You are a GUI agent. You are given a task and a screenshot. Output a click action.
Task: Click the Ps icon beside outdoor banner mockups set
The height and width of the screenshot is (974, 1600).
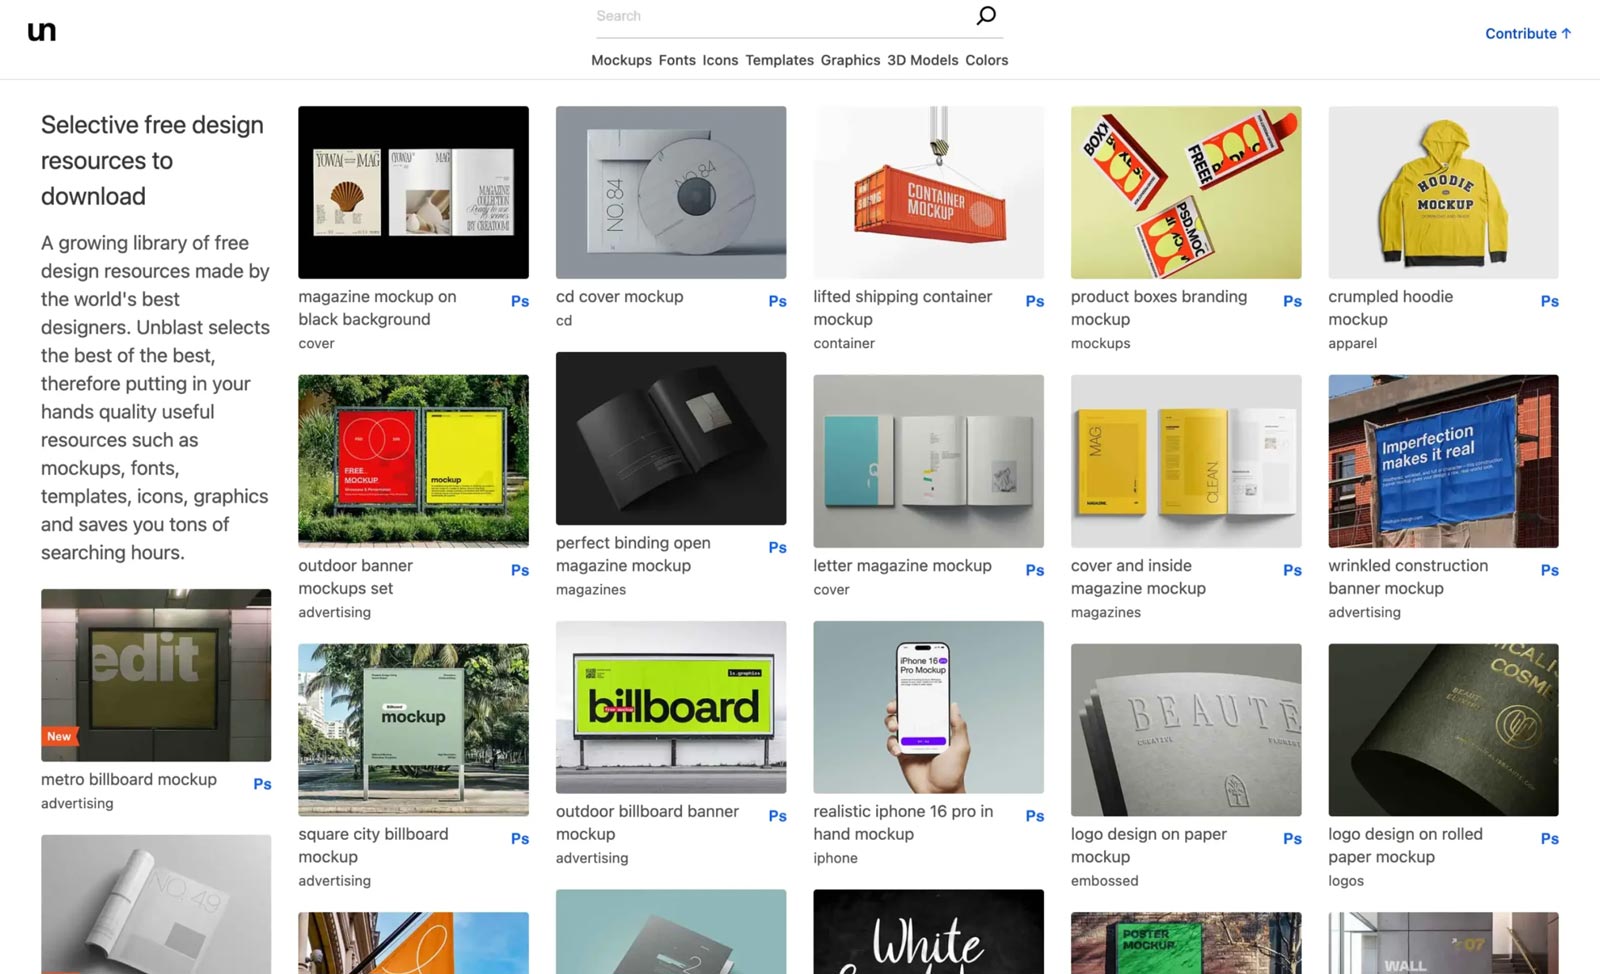[520, 570]
